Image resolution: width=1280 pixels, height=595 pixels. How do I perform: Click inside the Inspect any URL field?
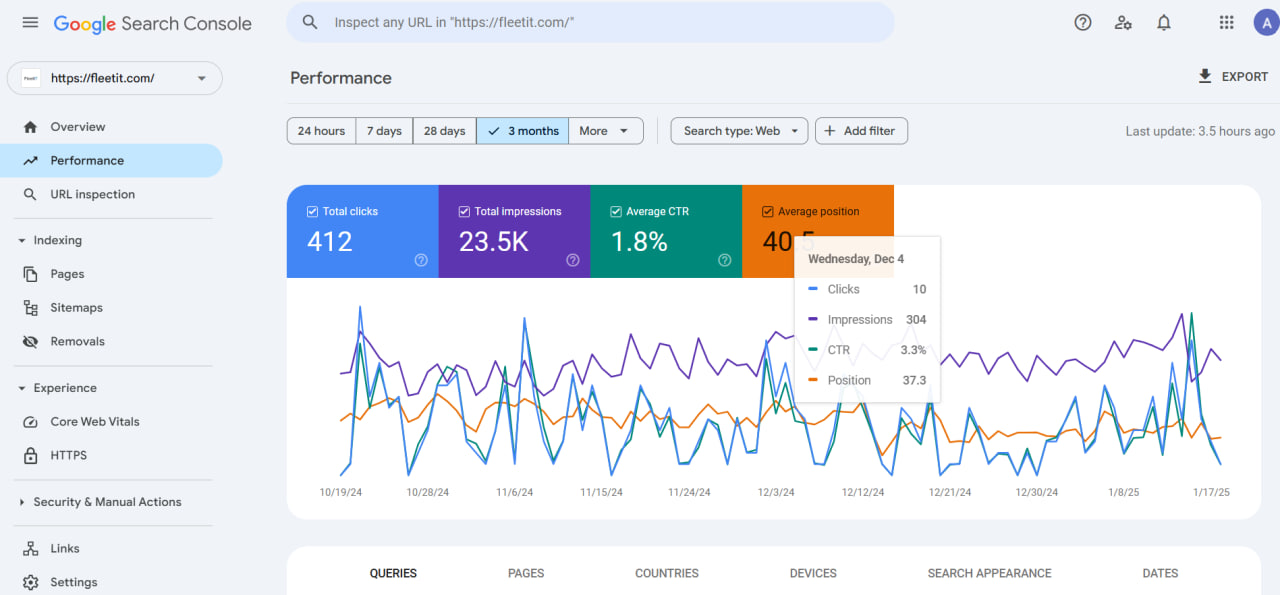point(590,22)
